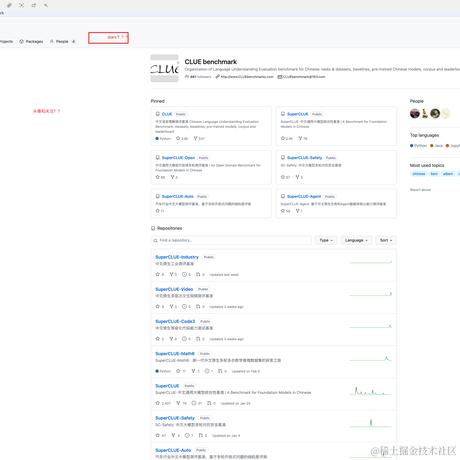460x460 pixels.
Task: Click the repository icon beside Repositories heading
Action: click(153, 228)
